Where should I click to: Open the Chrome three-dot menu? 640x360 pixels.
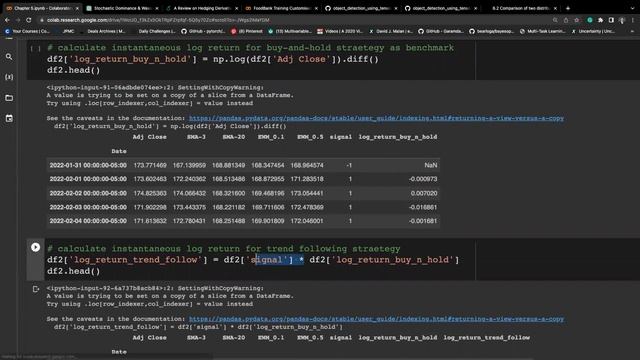(x=633, y=20)
